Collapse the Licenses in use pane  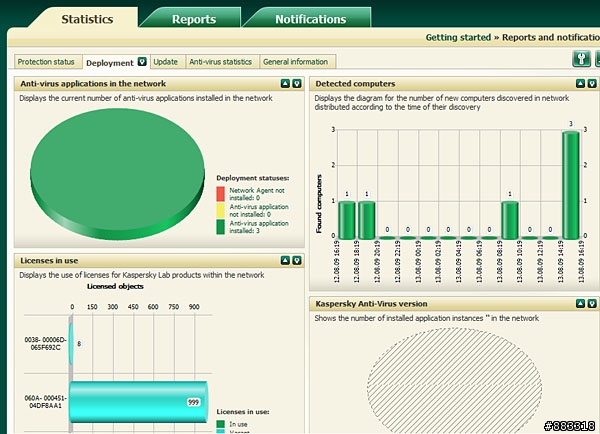(x=285, y=261)
